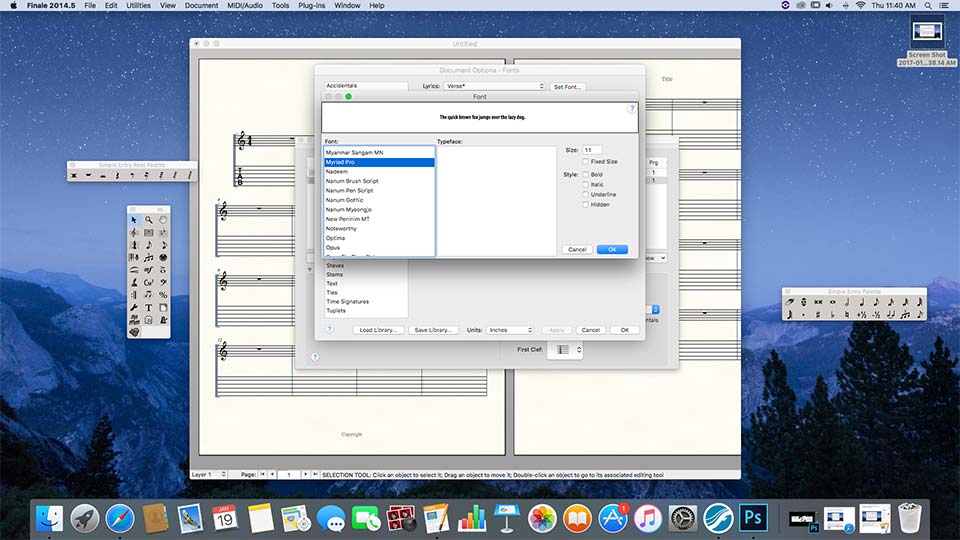Open the Lyrics Verse dropdown
The height and width of the screenshot is (540, 960).
(x=495, y=87)
